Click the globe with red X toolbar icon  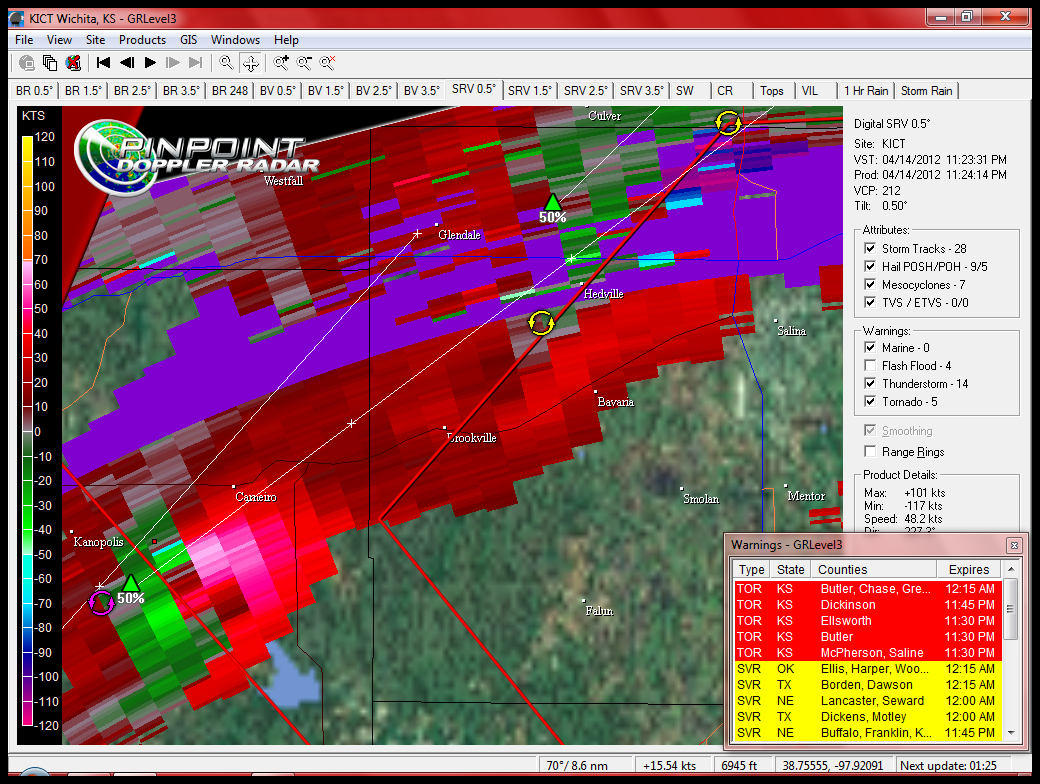[73, 63]
